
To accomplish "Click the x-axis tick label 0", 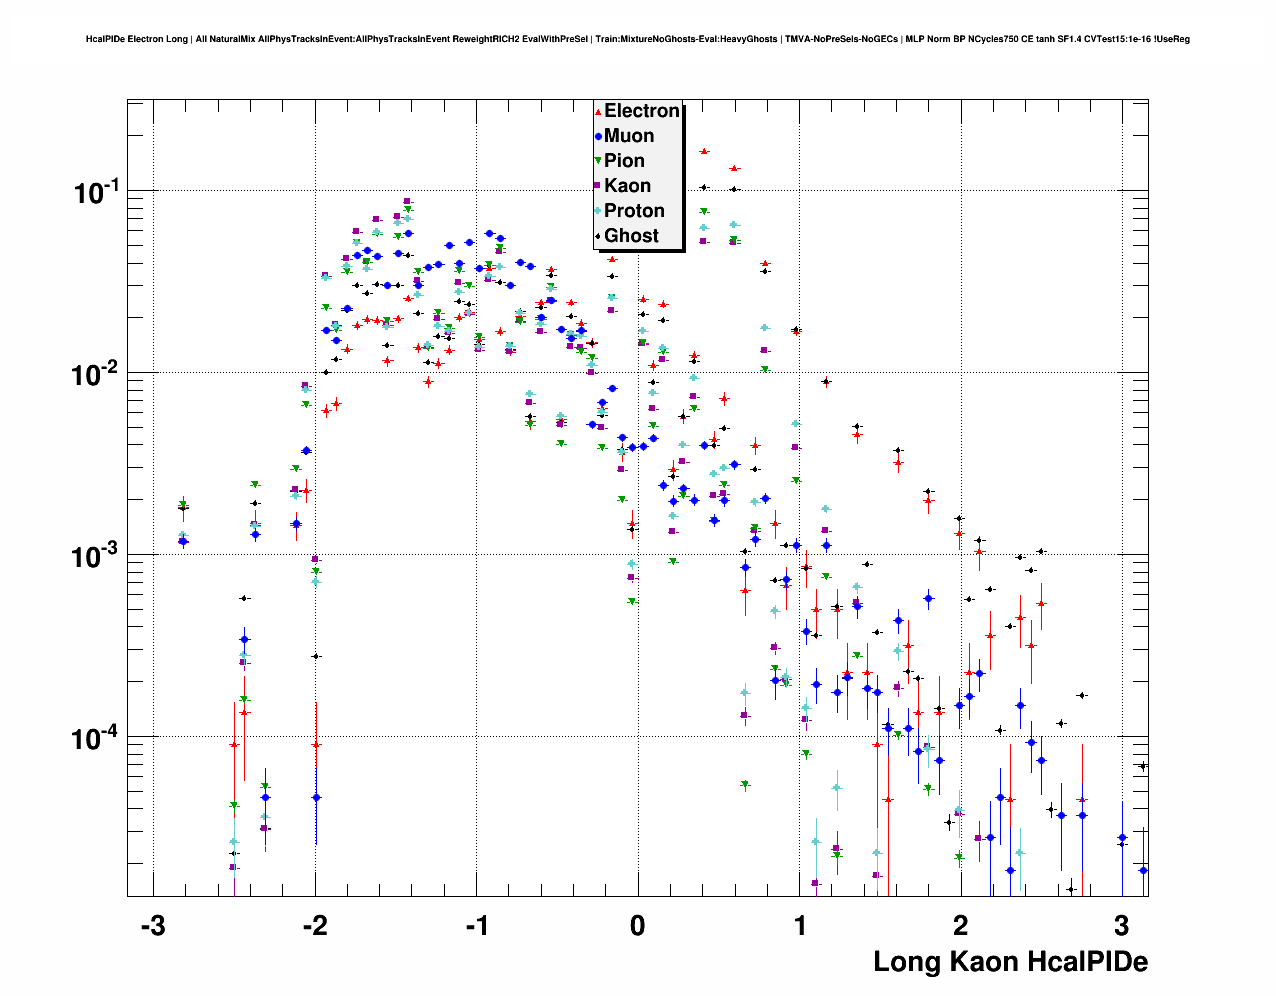I will click(x=638, y=926).
